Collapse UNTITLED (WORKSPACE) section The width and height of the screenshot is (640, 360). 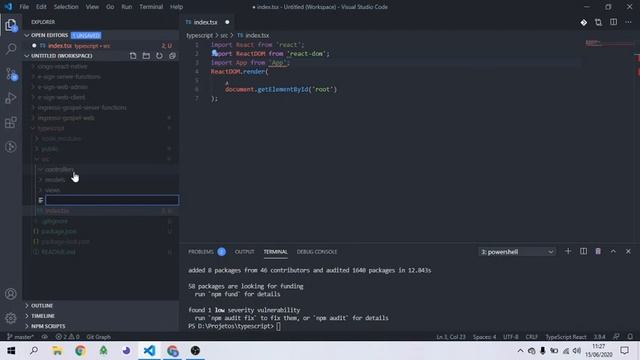coord(61,56)
